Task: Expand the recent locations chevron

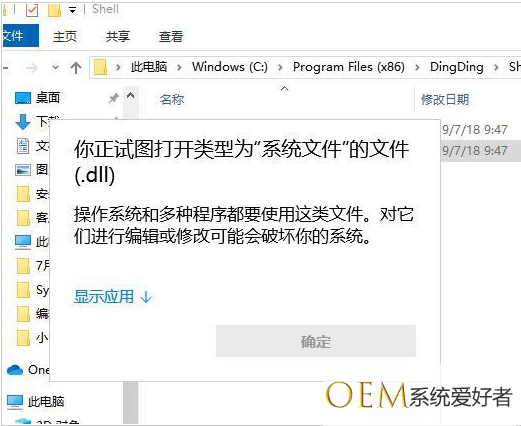Action: 55,68
